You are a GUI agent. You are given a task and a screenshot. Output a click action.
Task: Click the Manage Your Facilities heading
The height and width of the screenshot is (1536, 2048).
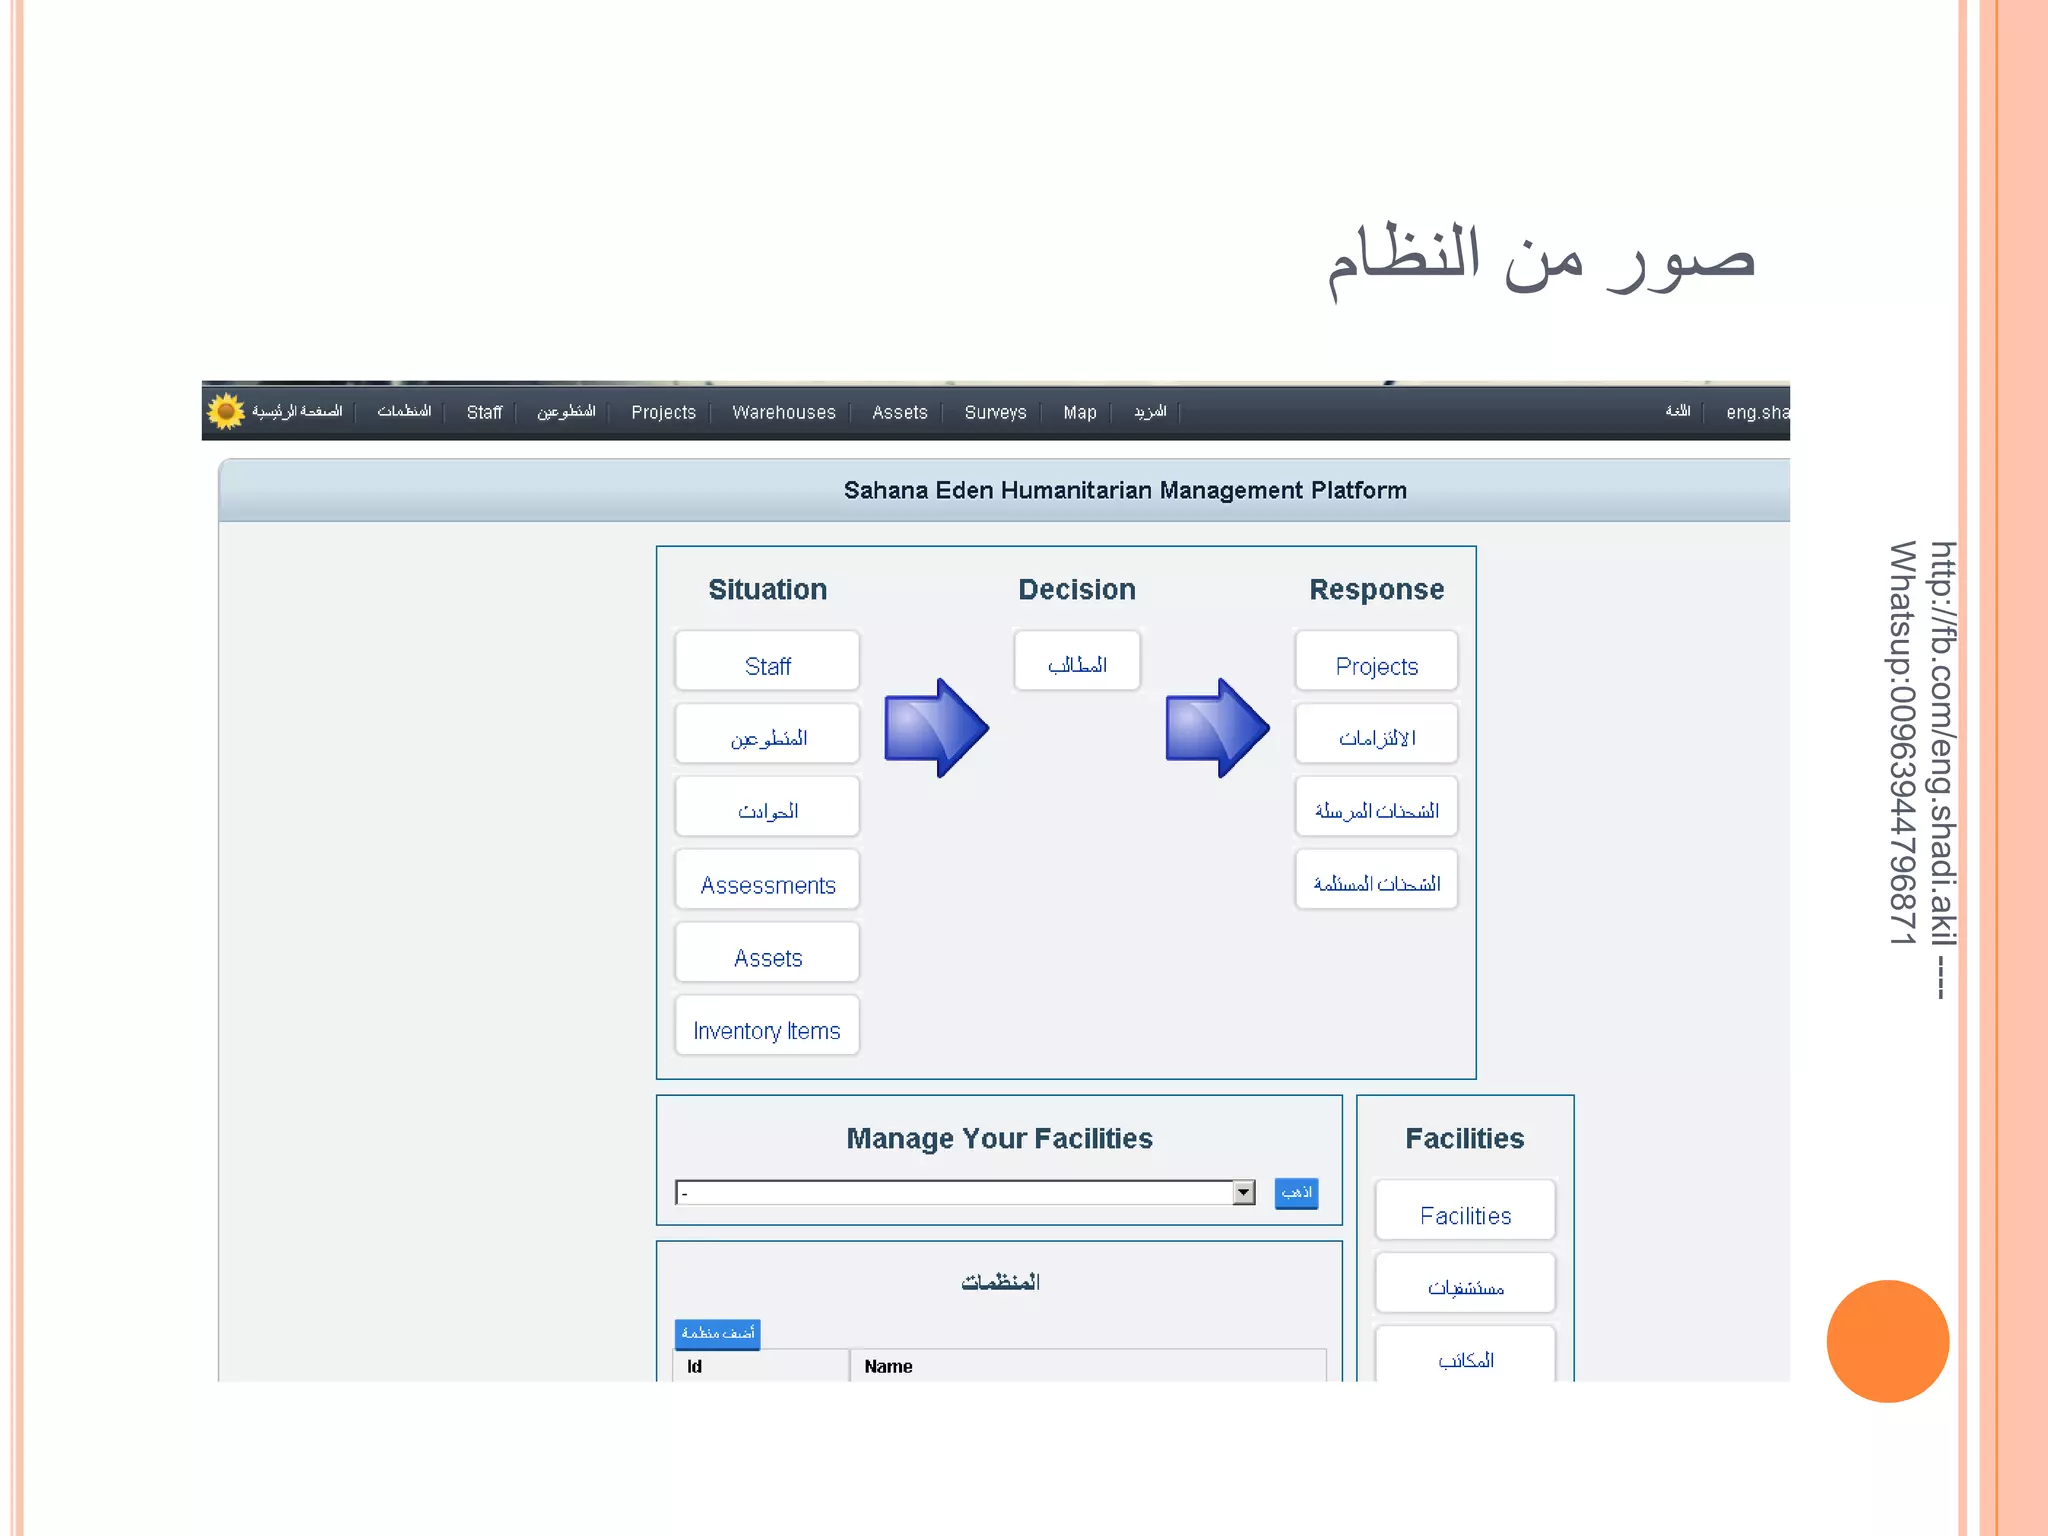(x=999, y=1138)
